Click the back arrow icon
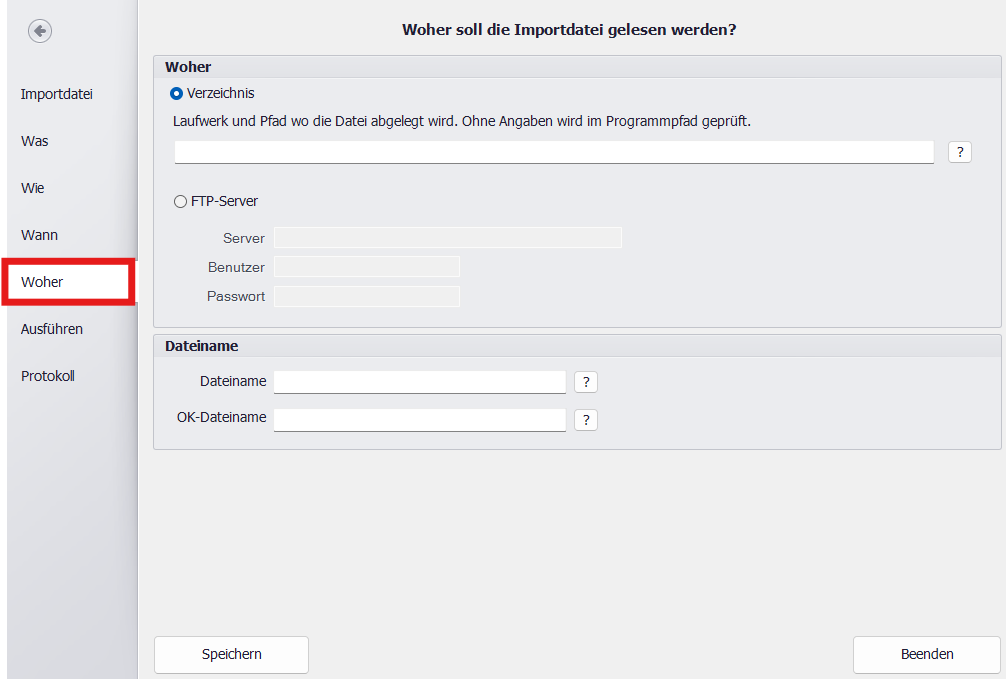 [40, 32]
